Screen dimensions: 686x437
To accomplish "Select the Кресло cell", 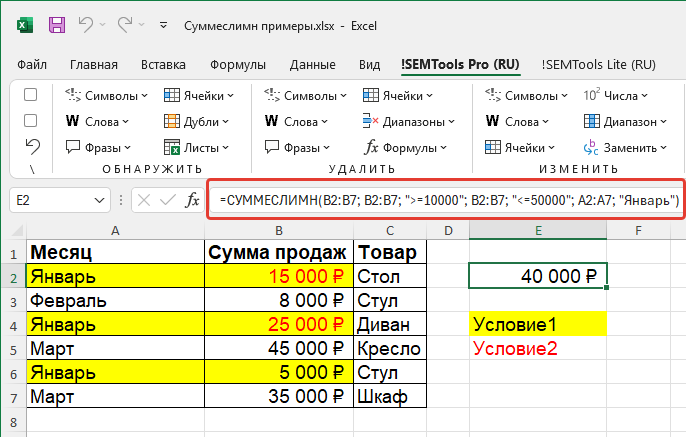I will [x=390, y=348].
